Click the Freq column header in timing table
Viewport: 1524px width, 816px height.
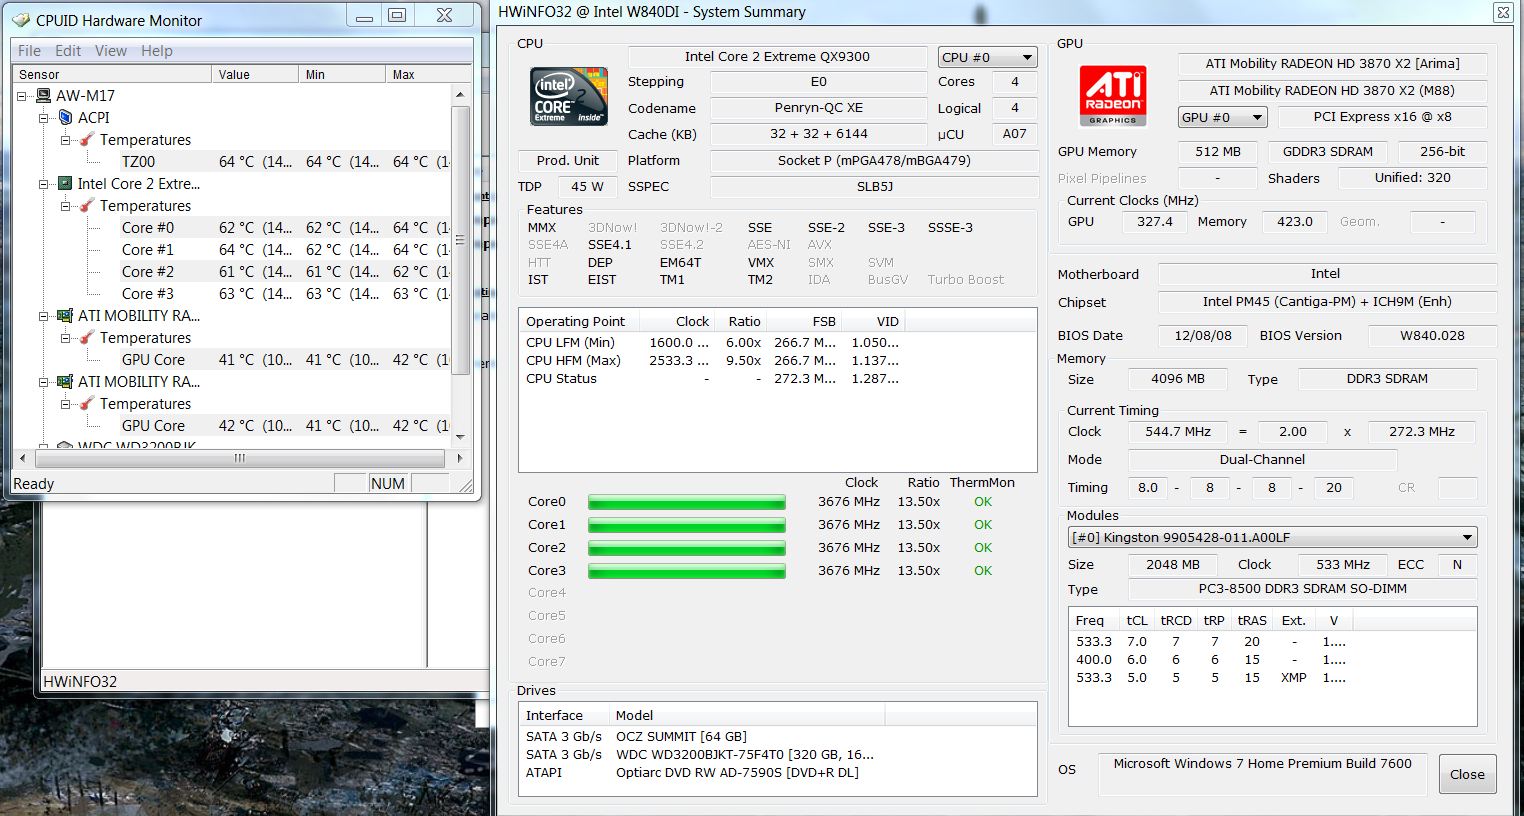pos(1090,621)
